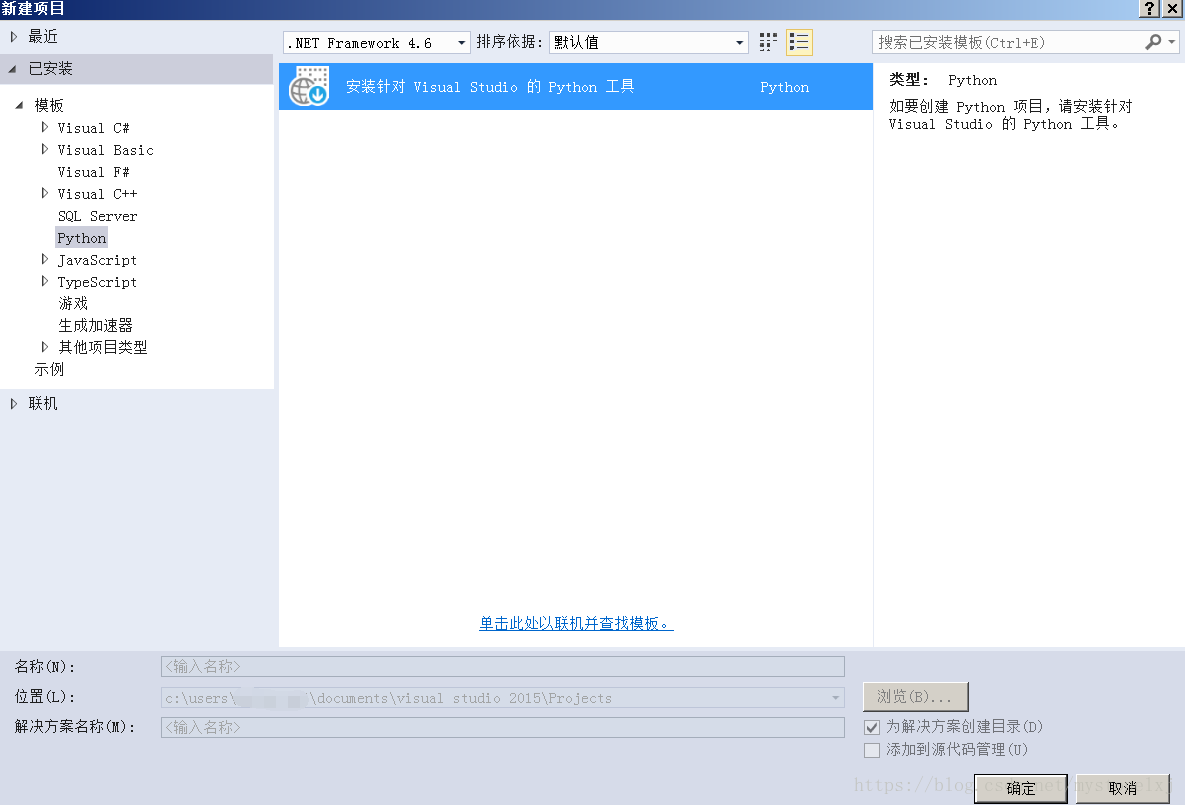Viewport: 1185px width, 805px height.
Task: Select Visual F# template category
Action: (x=94, y=172)
